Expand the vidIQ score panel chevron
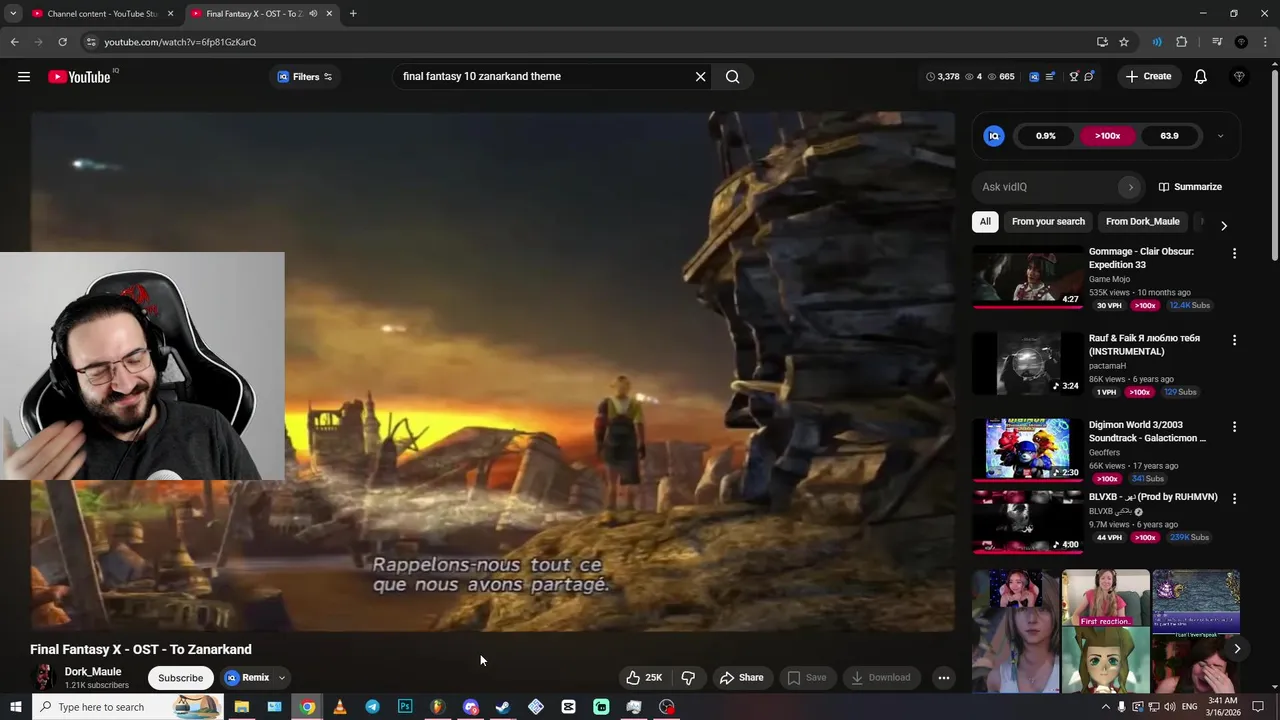The width and height of the screenshot is (1280, 720). click(x=1220, y=136)
